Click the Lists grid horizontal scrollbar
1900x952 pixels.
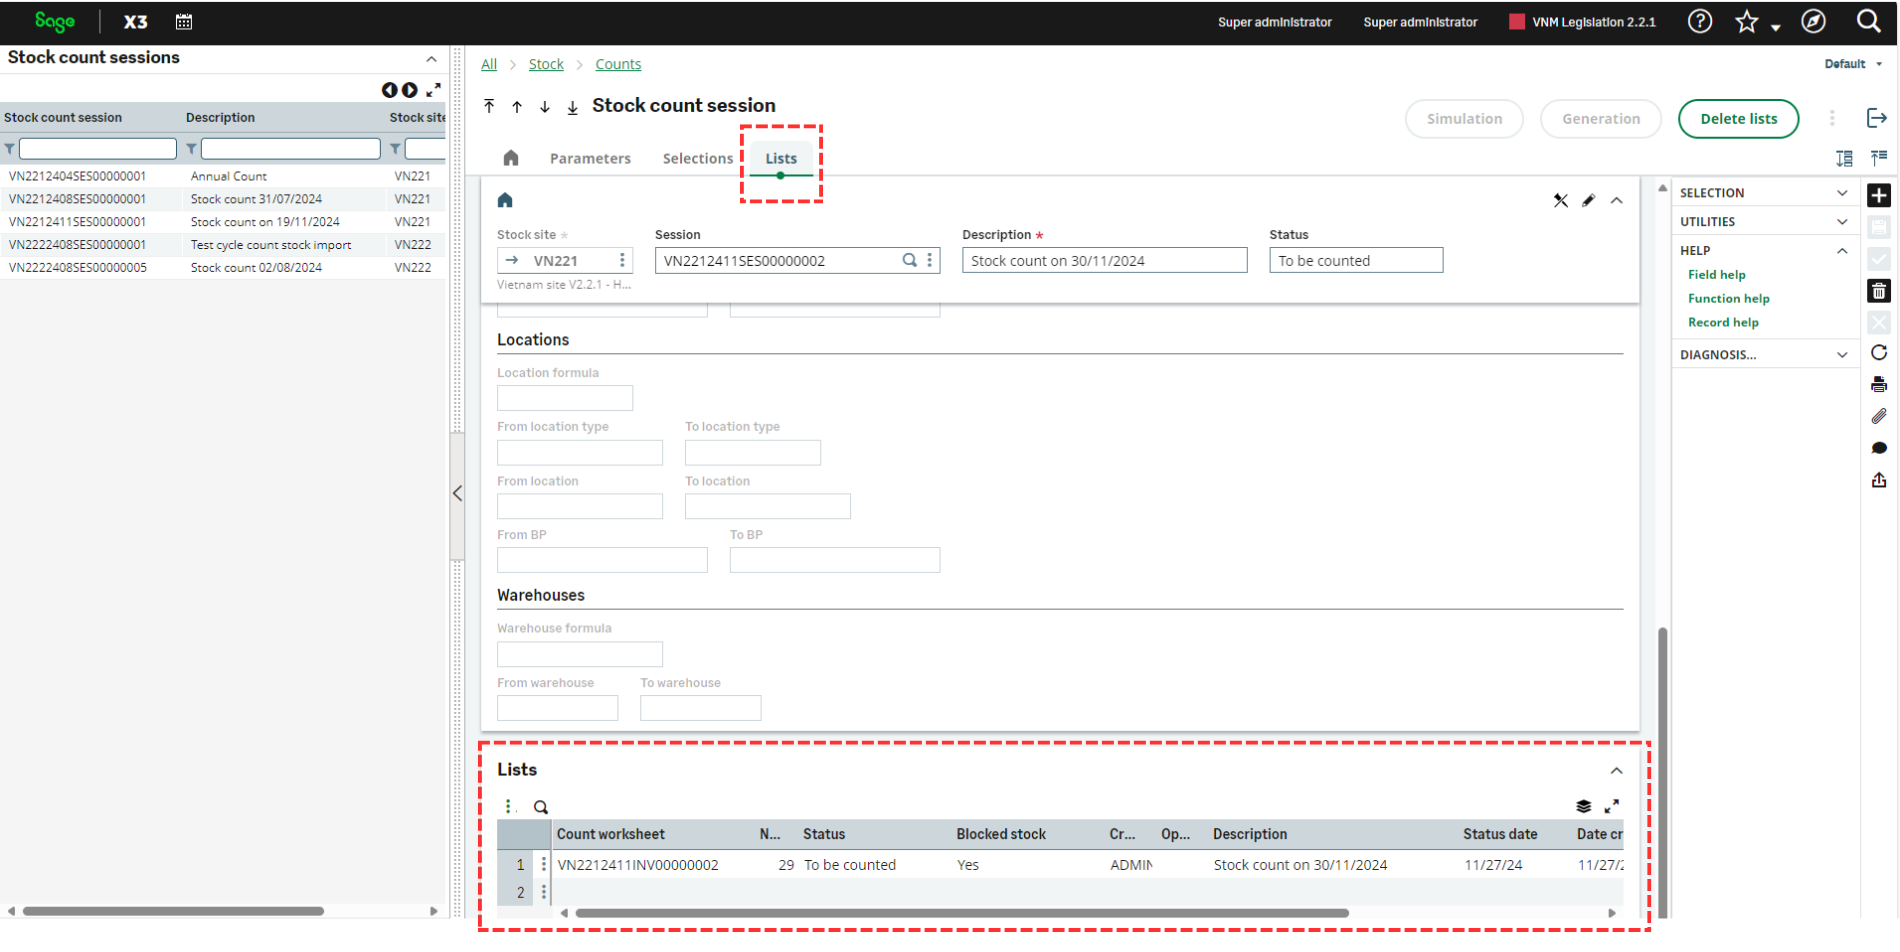click(x=962, y=913)
